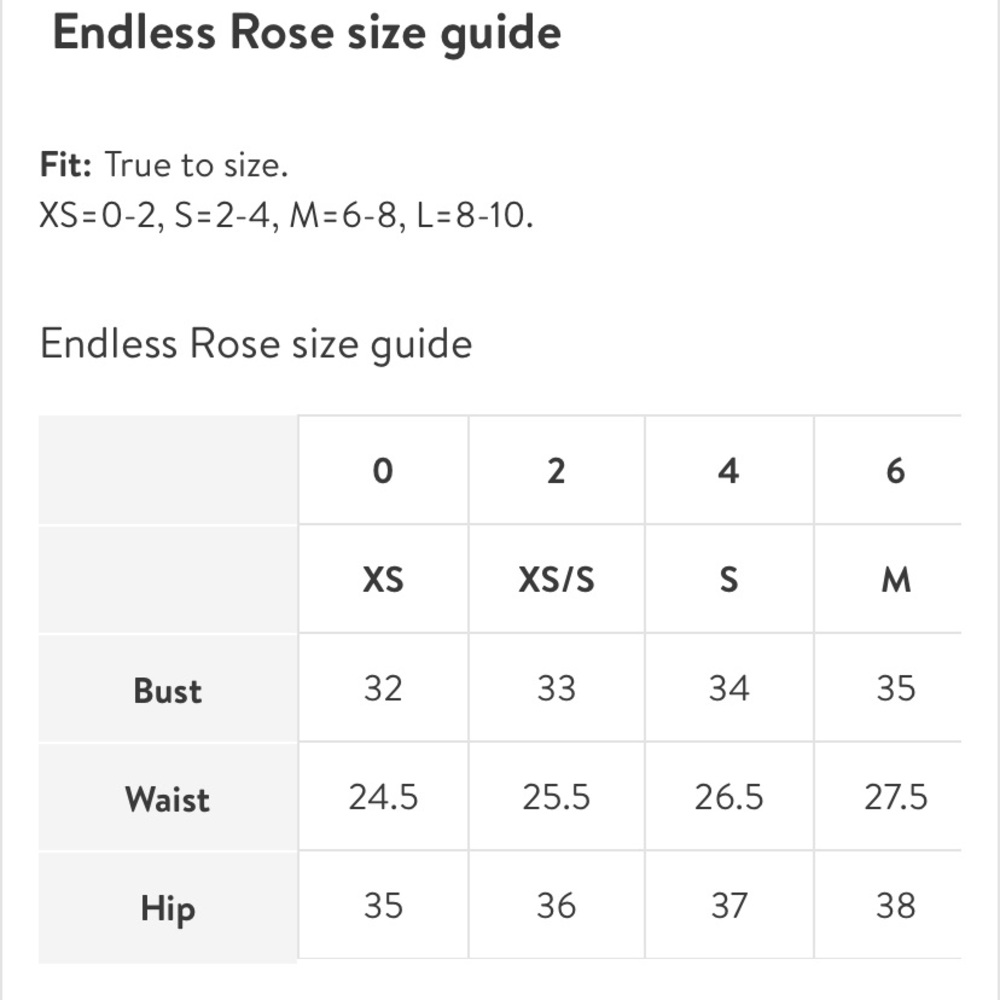
Task: Click the Waist row header
Action: pos(168,797)
